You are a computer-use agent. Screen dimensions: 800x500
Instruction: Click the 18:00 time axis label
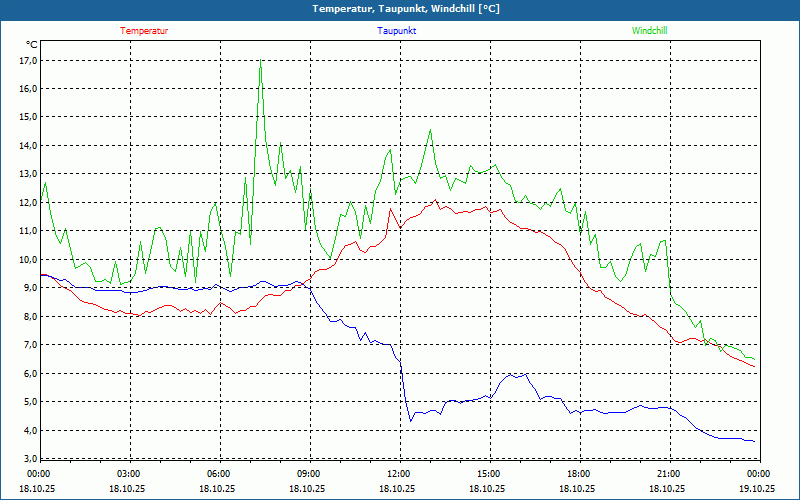click(x=578, y=474)
